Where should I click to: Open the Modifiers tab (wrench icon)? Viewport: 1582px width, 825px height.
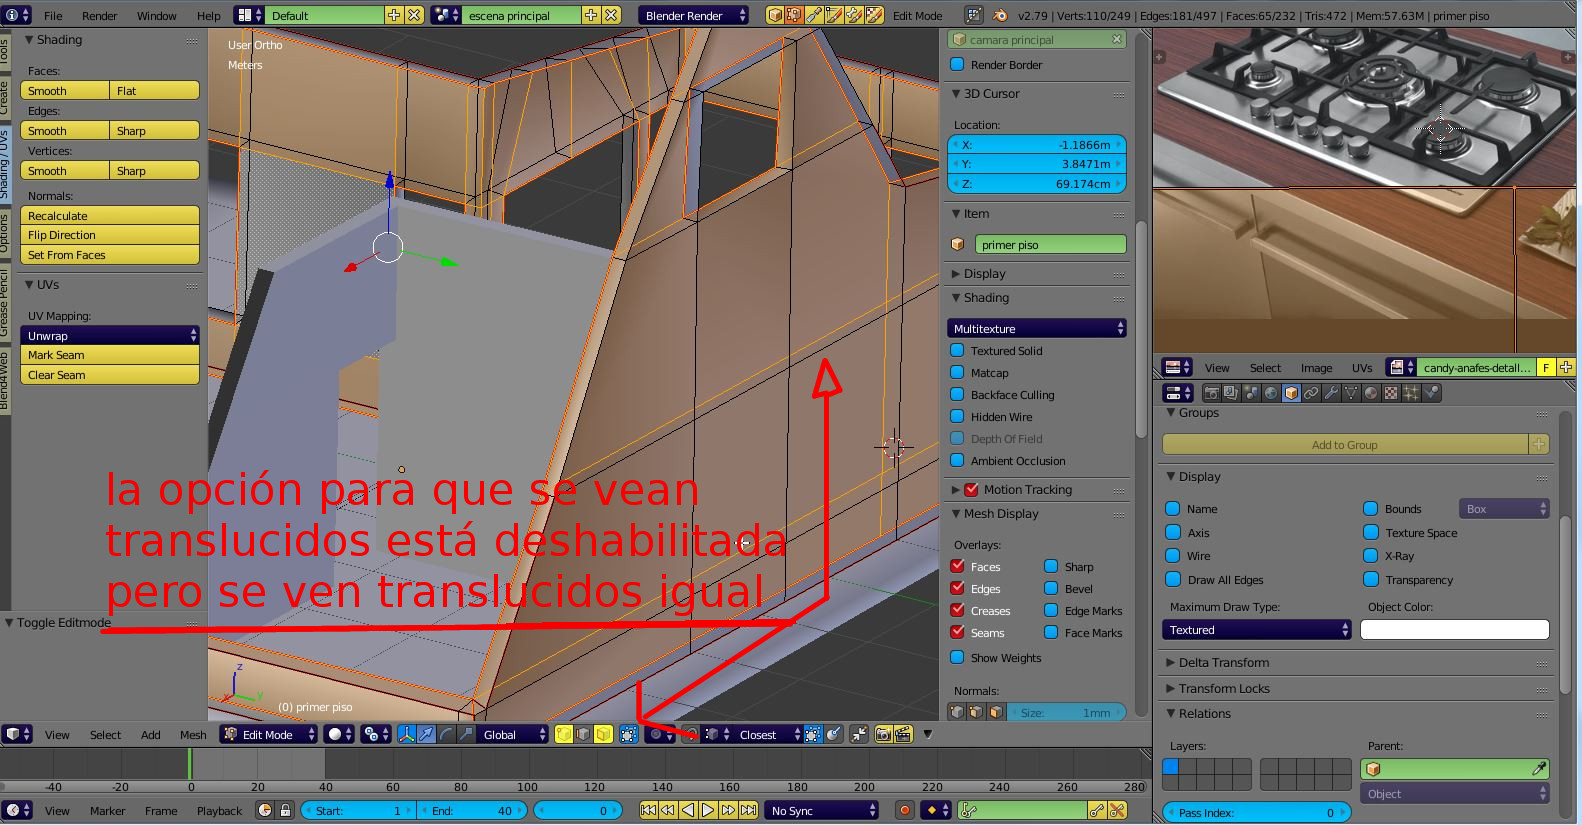(x=1331, y=393)
